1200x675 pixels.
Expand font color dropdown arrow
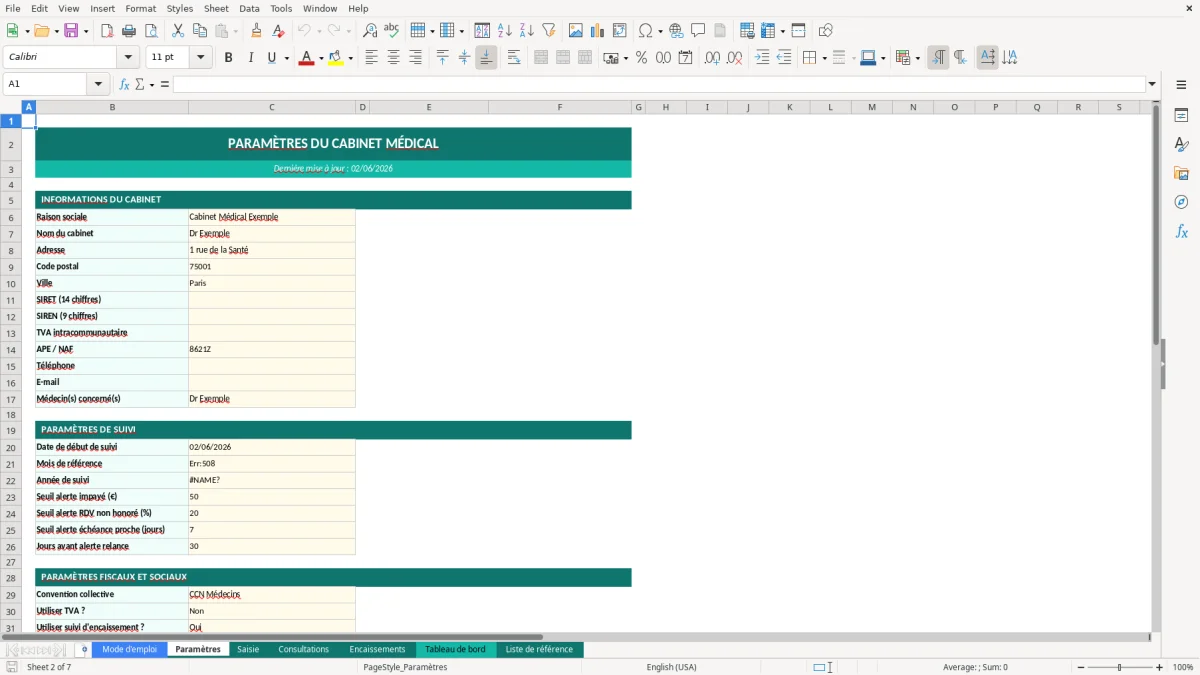pos(320,58)
